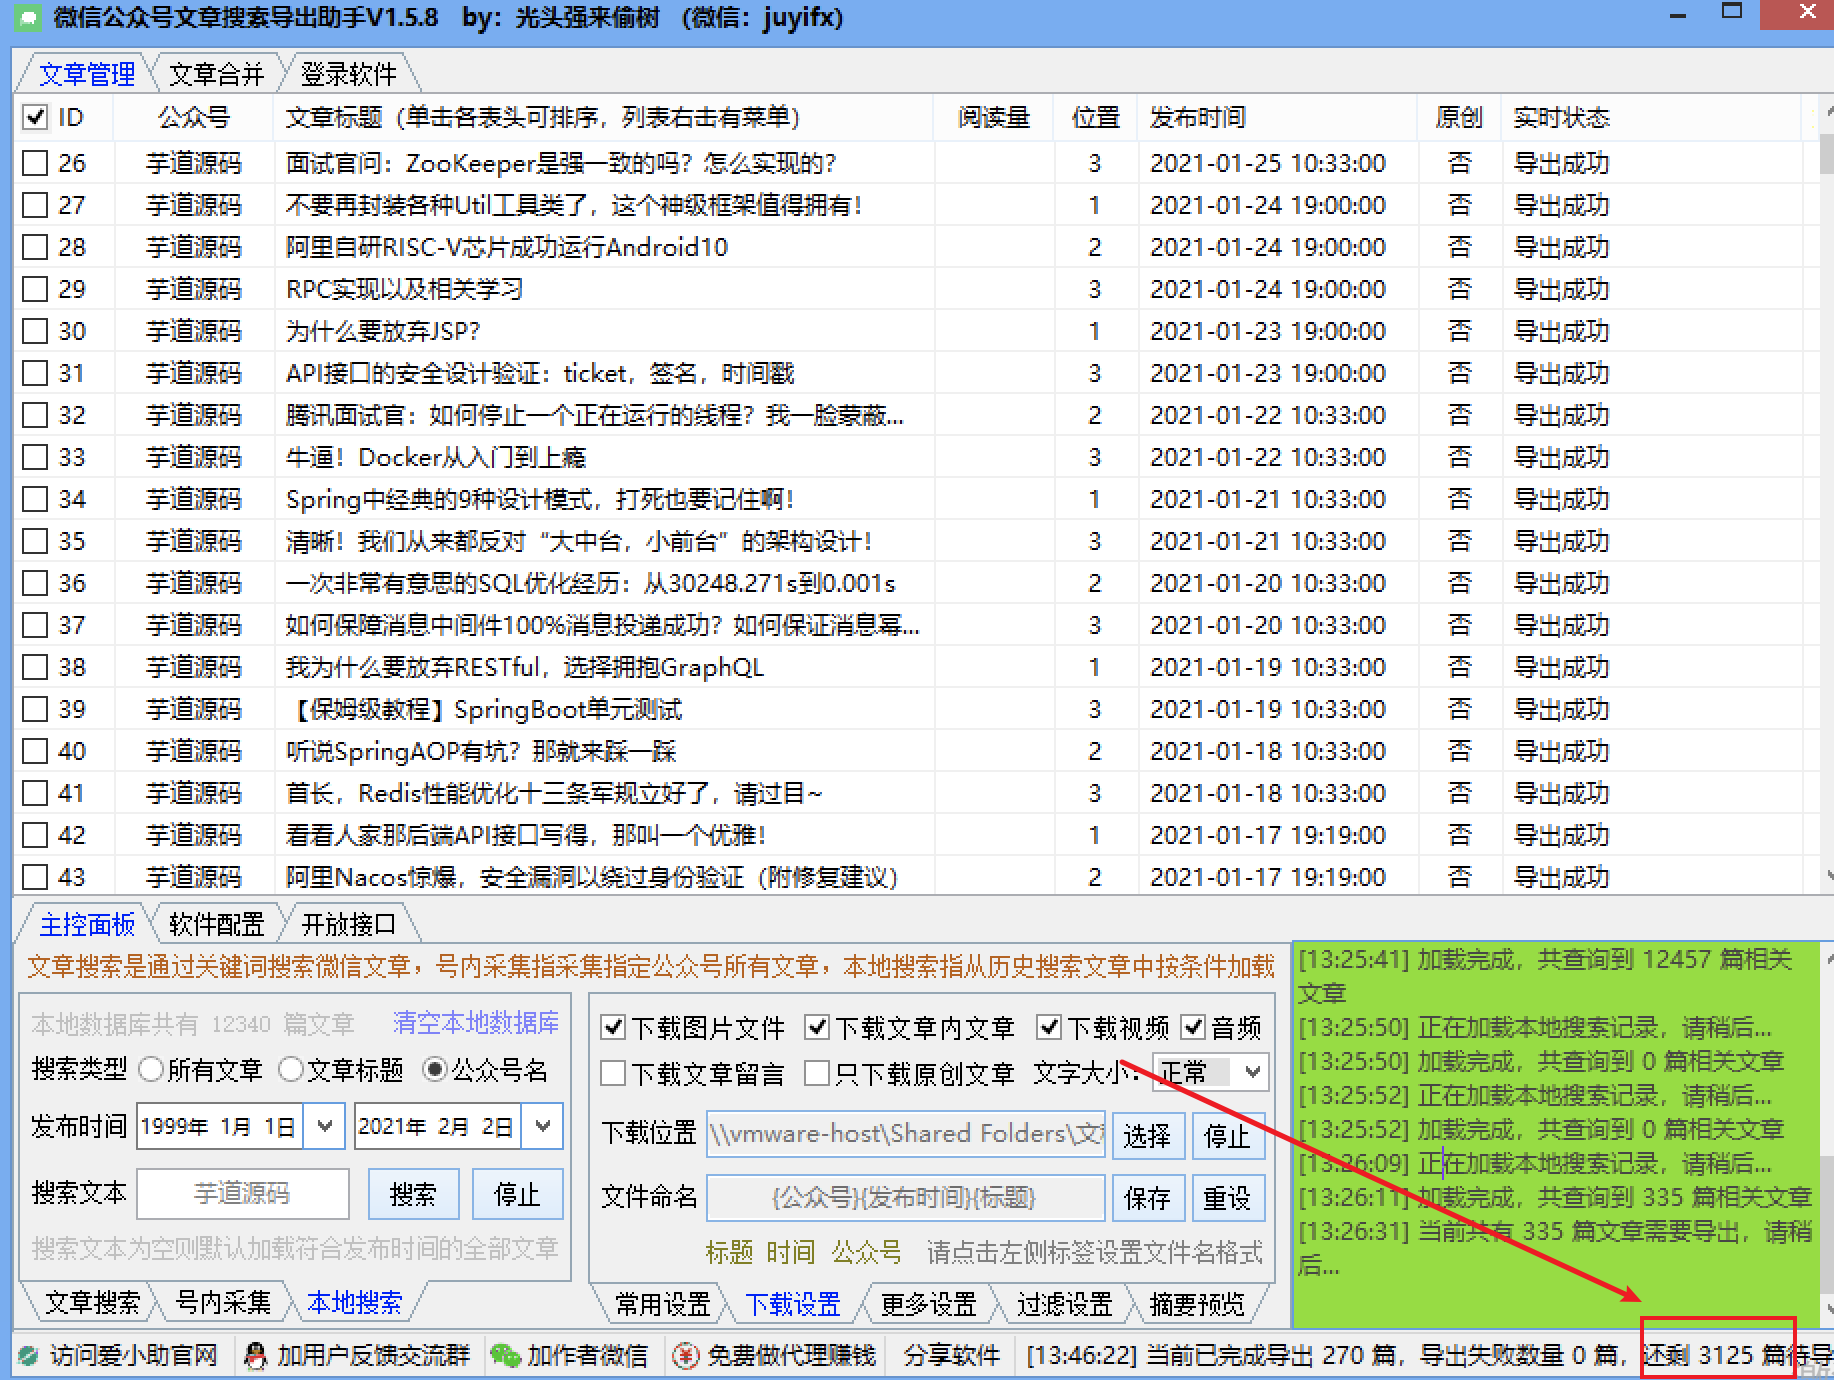Open 更多设置 tab
Viewport: 1834px width, 1380px height.
(x=929, y=1304)
